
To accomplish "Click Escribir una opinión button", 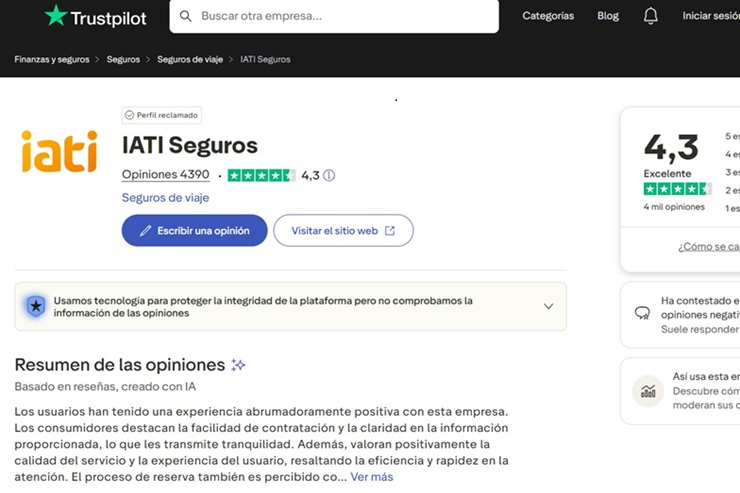I will click(x=194, y=231).
